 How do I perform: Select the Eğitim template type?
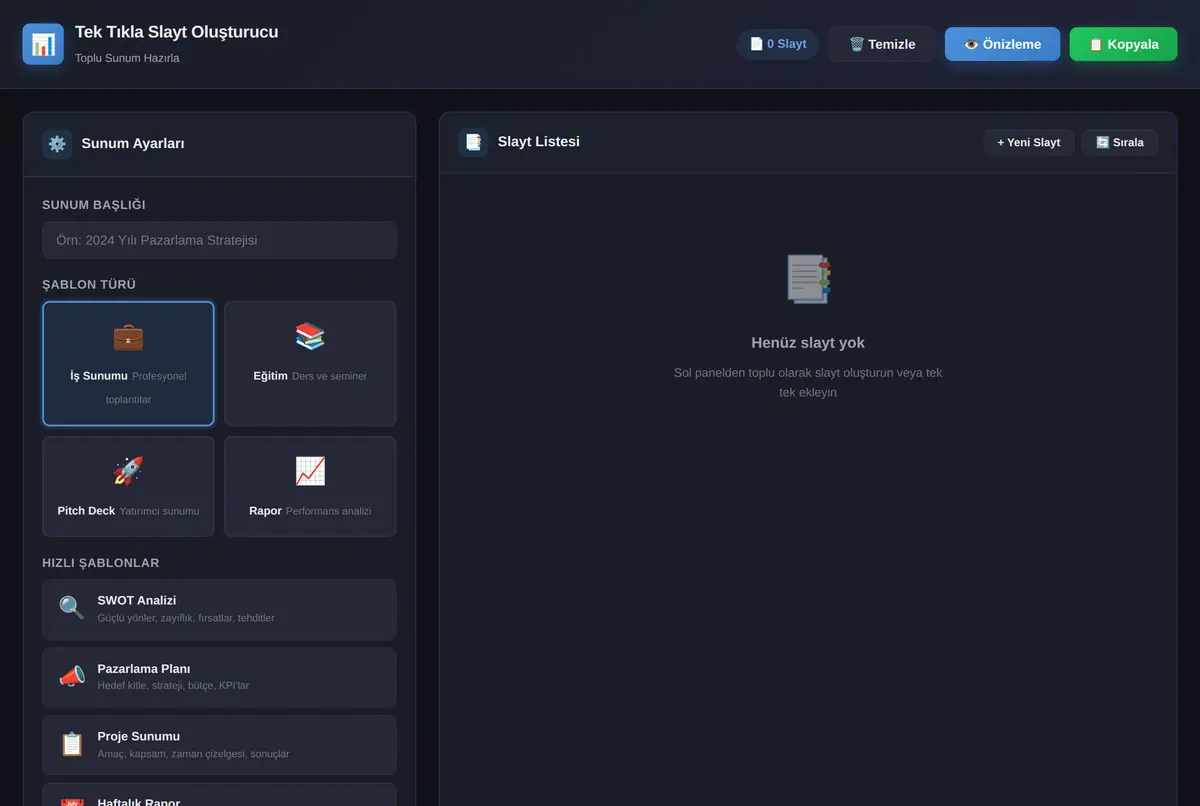pyautogui.click(x=310, y=364)
